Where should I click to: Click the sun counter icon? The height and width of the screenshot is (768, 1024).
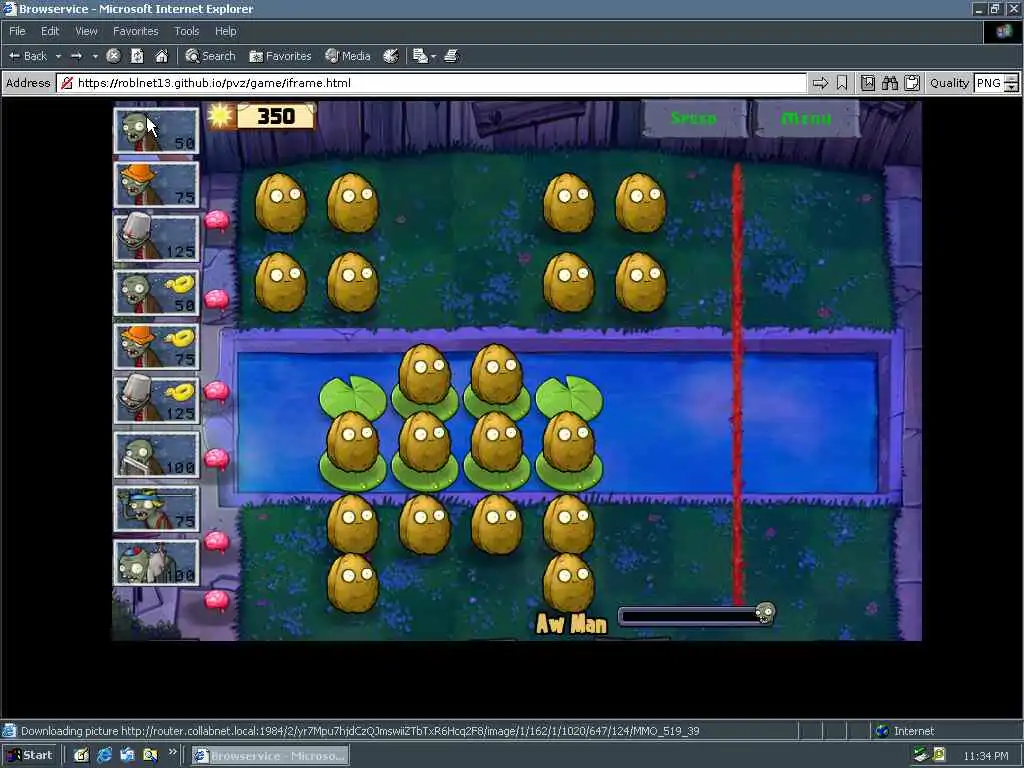[220, 116]
